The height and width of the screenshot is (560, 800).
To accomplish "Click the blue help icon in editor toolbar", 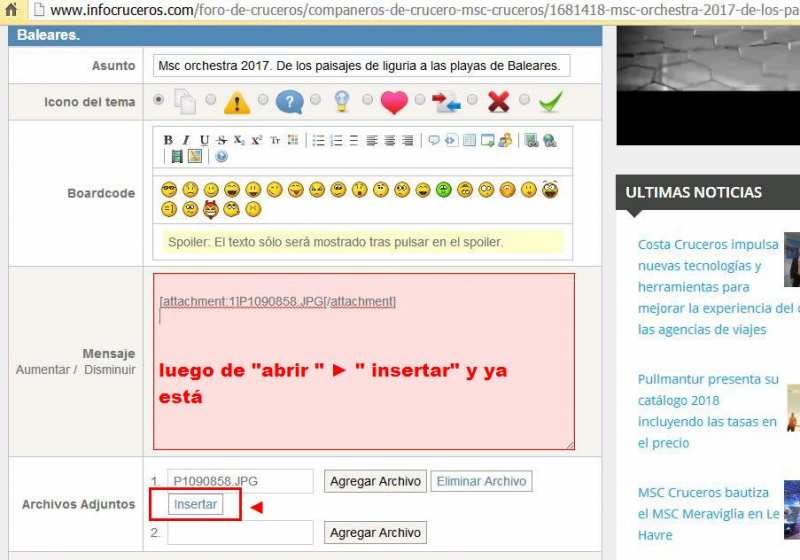I will (x=221, y=156).
